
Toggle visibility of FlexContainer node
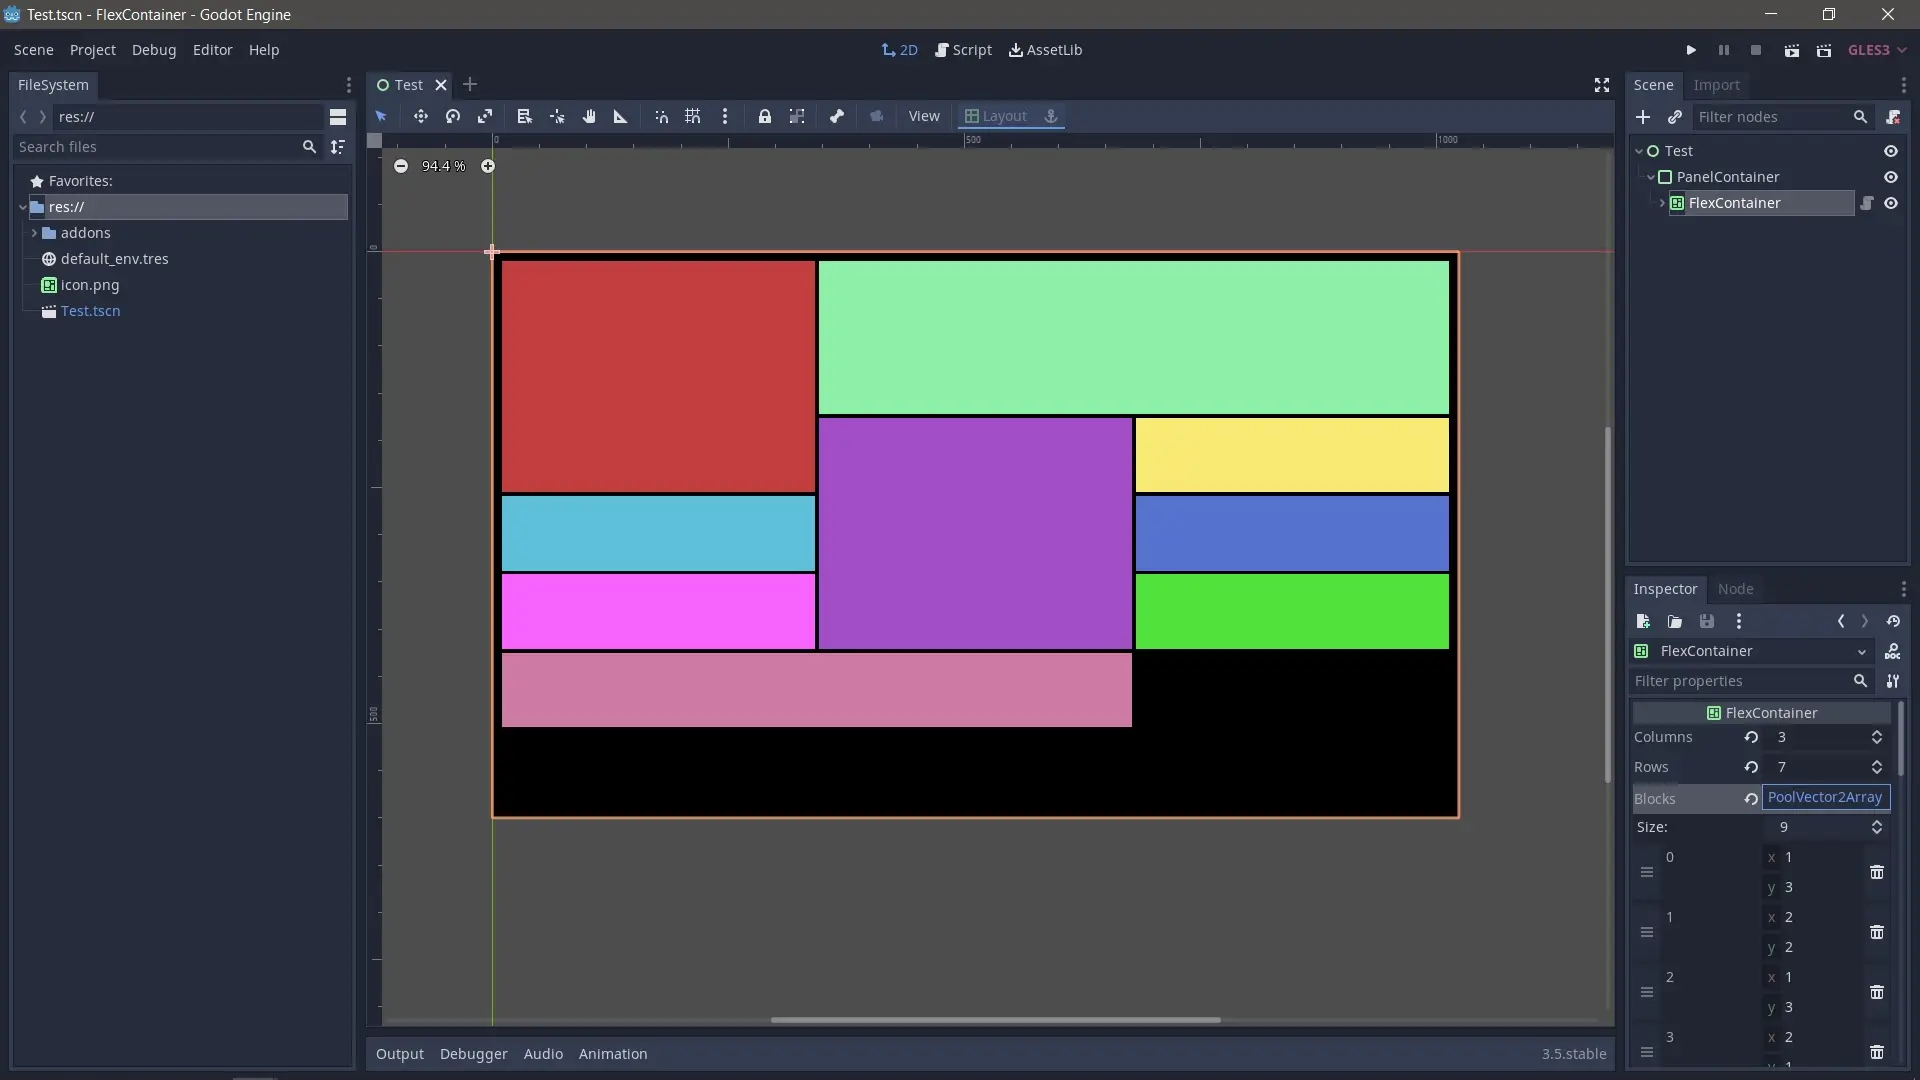tap(1891, 203)
